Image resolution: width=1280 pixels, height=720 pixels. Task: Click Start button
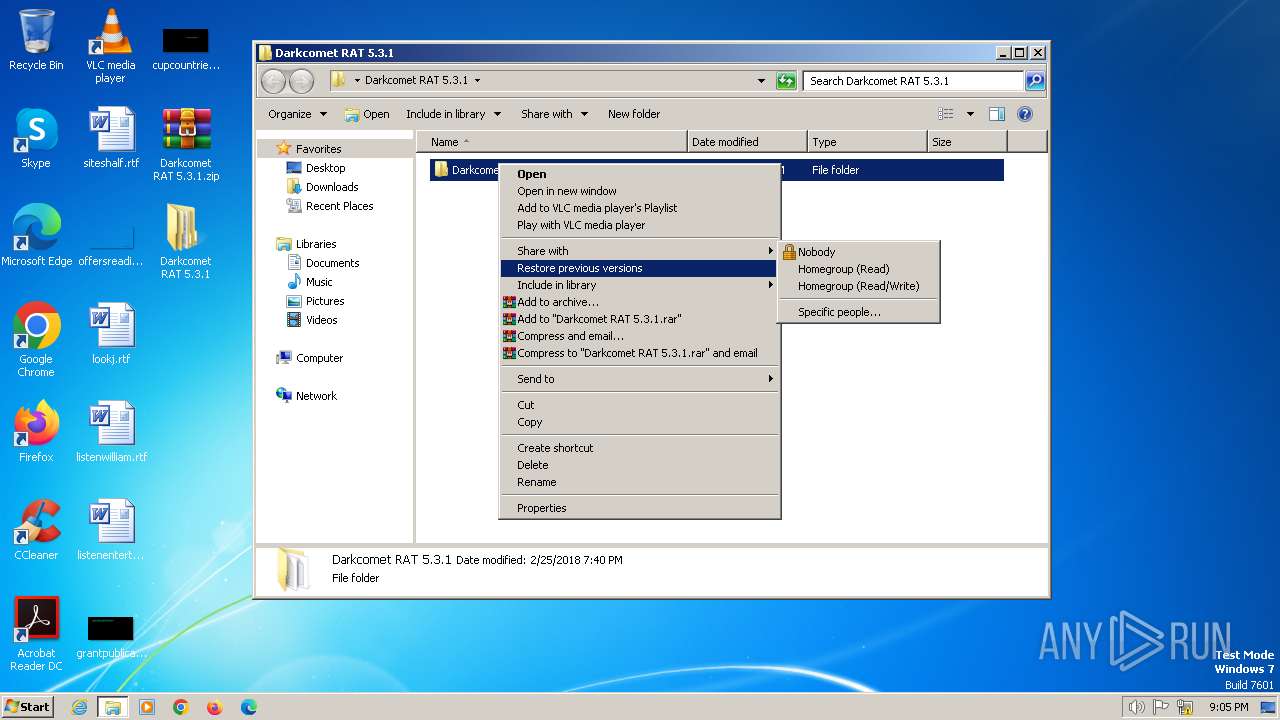(28, 706)
